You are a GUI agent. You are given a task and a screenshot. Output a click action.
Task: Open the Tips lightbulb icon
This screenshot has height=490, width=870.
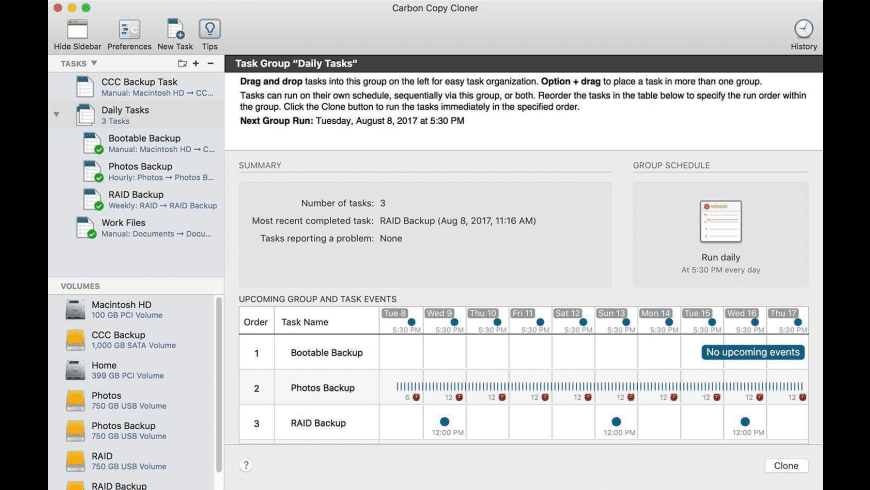(210, 29)
